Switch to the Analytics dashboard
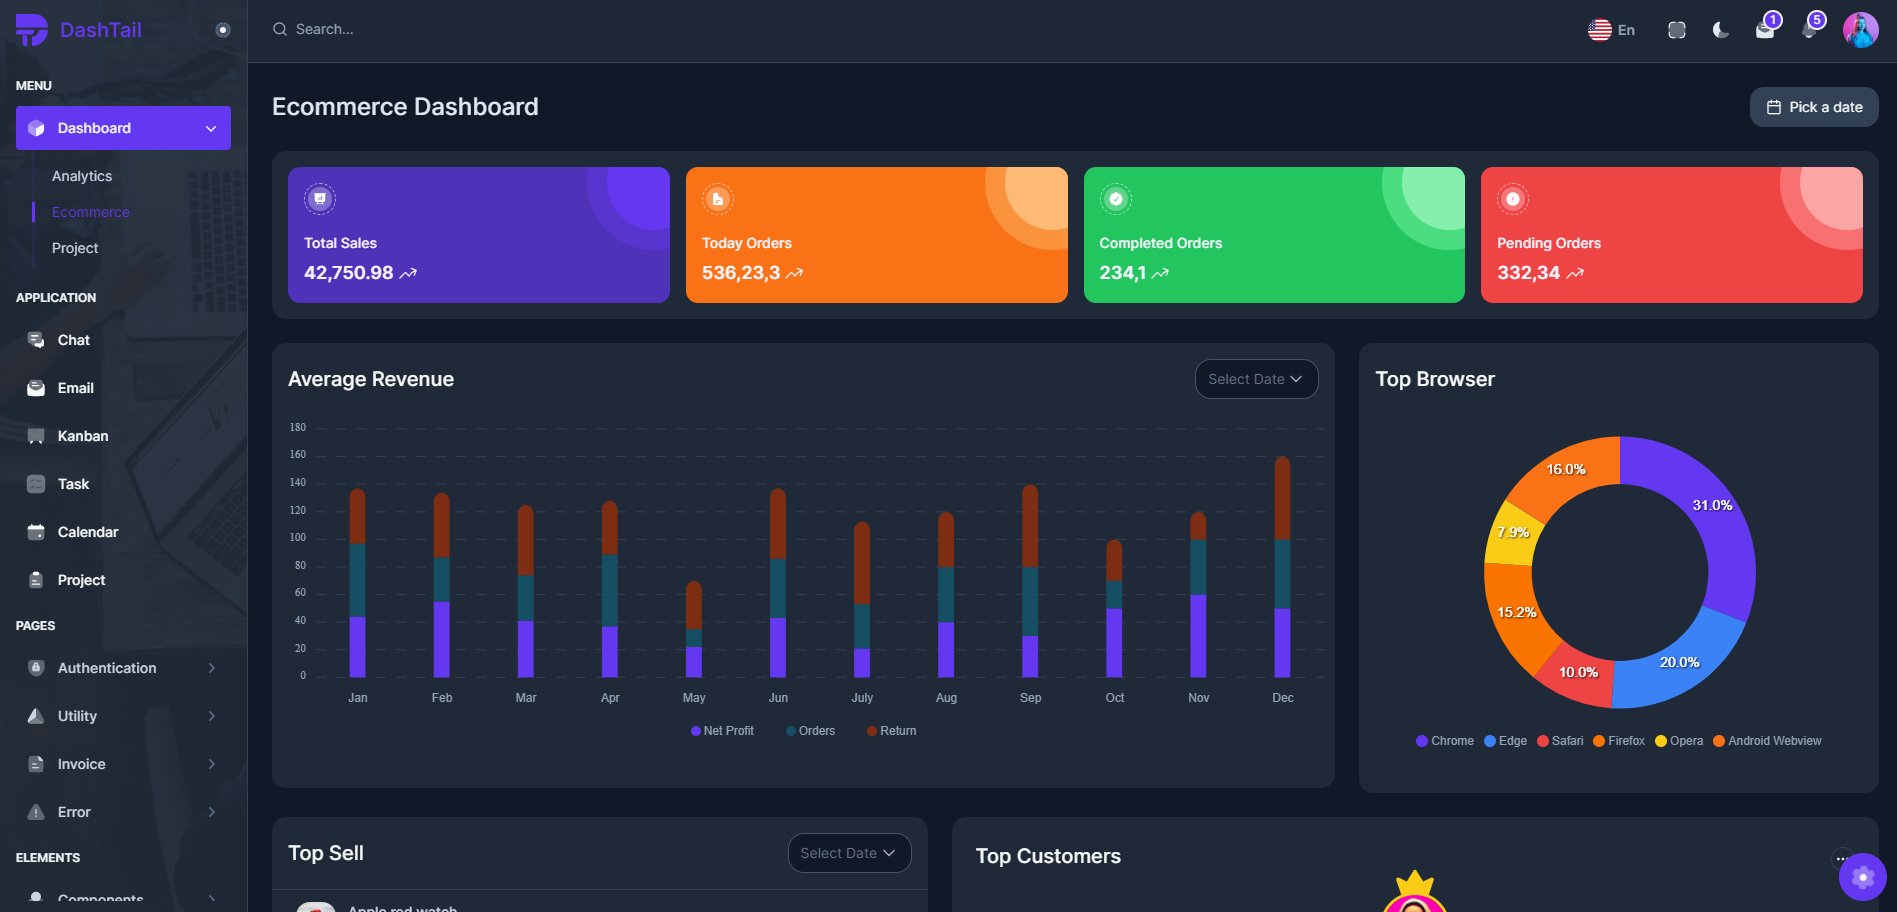This screenshot has height=912, width=1897. [x=81, y=176]
